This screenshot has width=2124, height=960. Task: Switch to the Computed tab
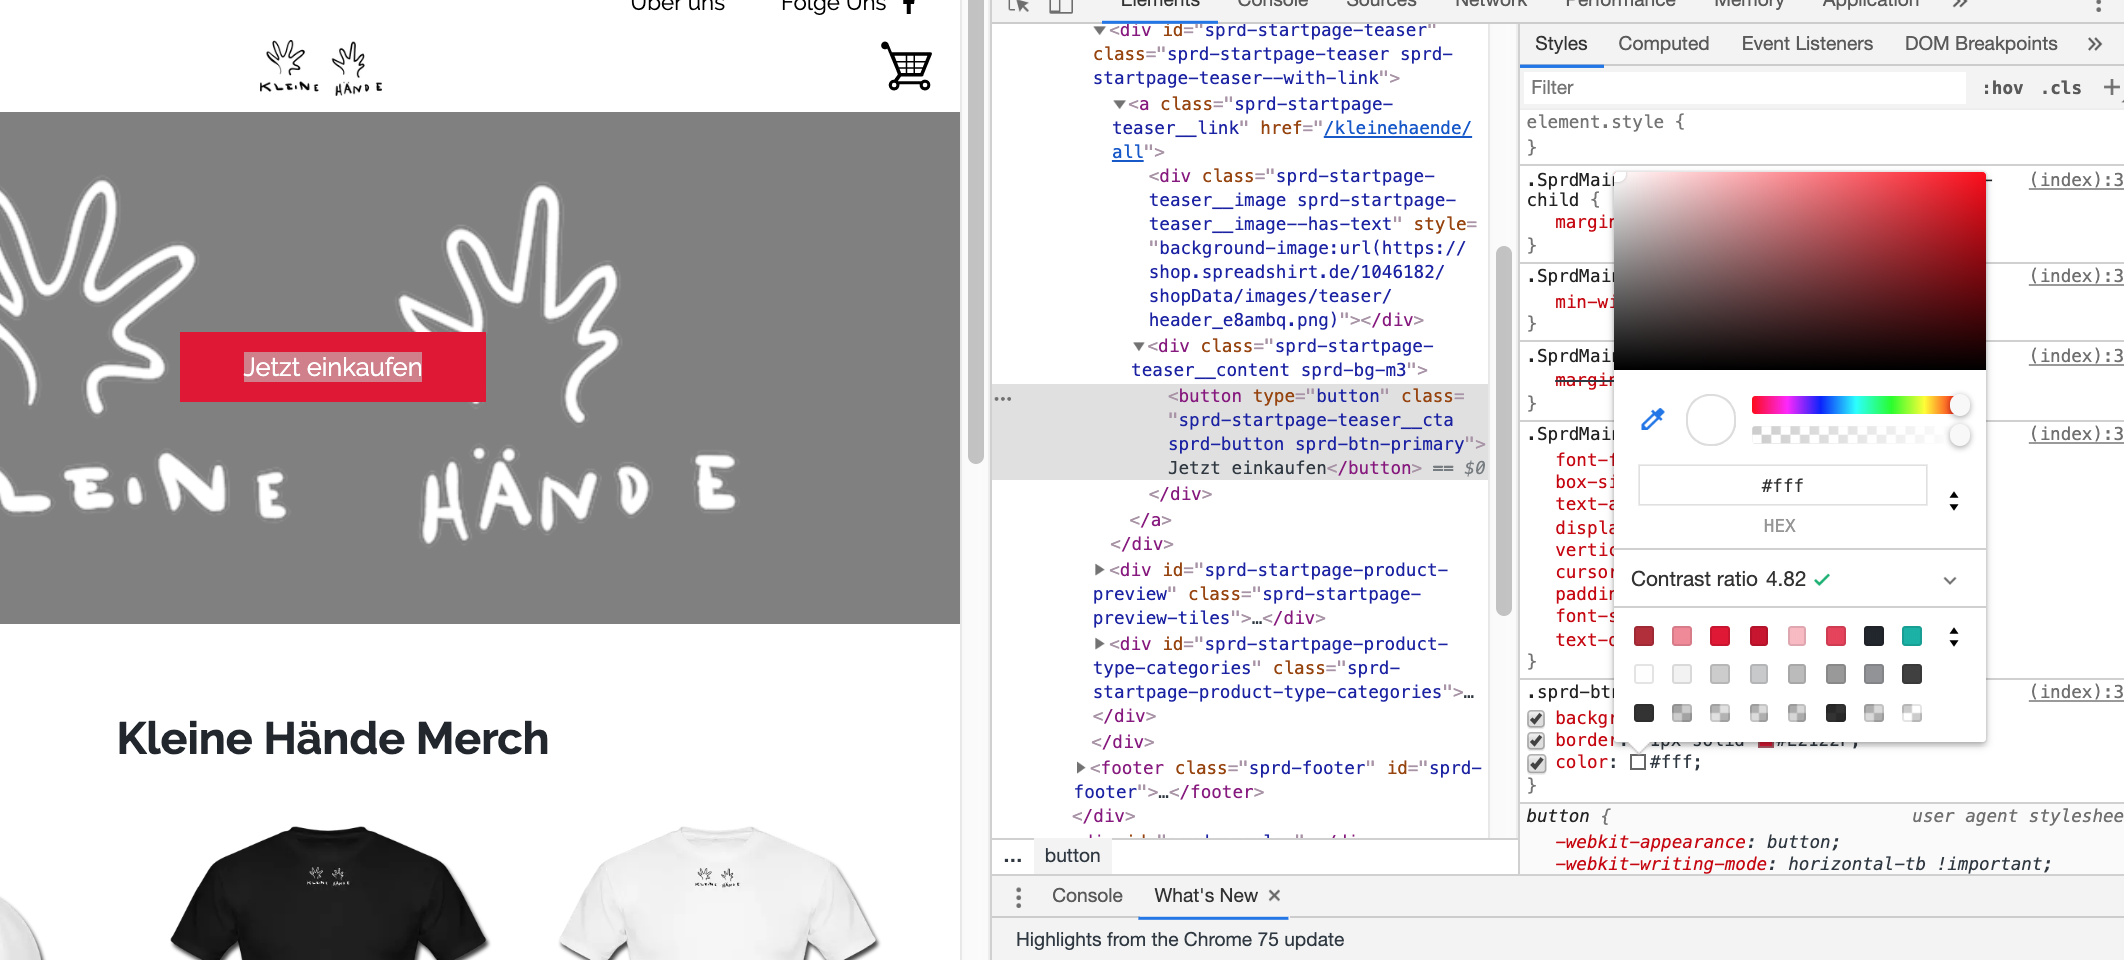pos(1663,44)
